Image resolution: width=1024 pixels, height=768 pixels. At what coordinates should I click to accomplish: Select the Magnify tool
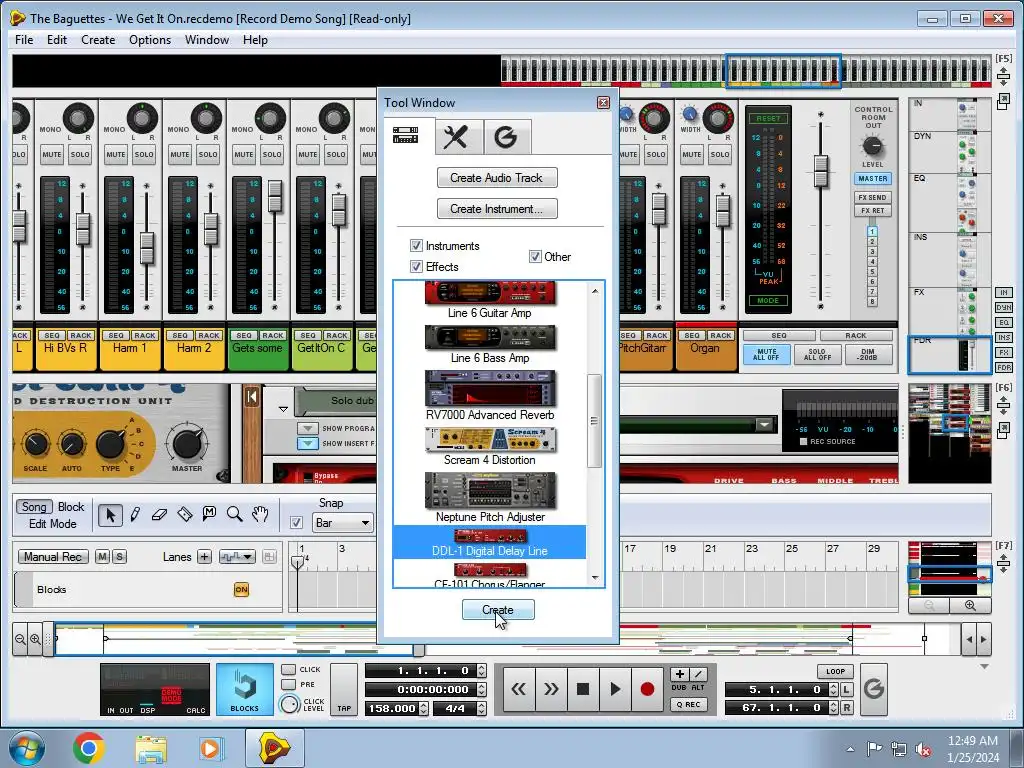(x=234, y=515)
